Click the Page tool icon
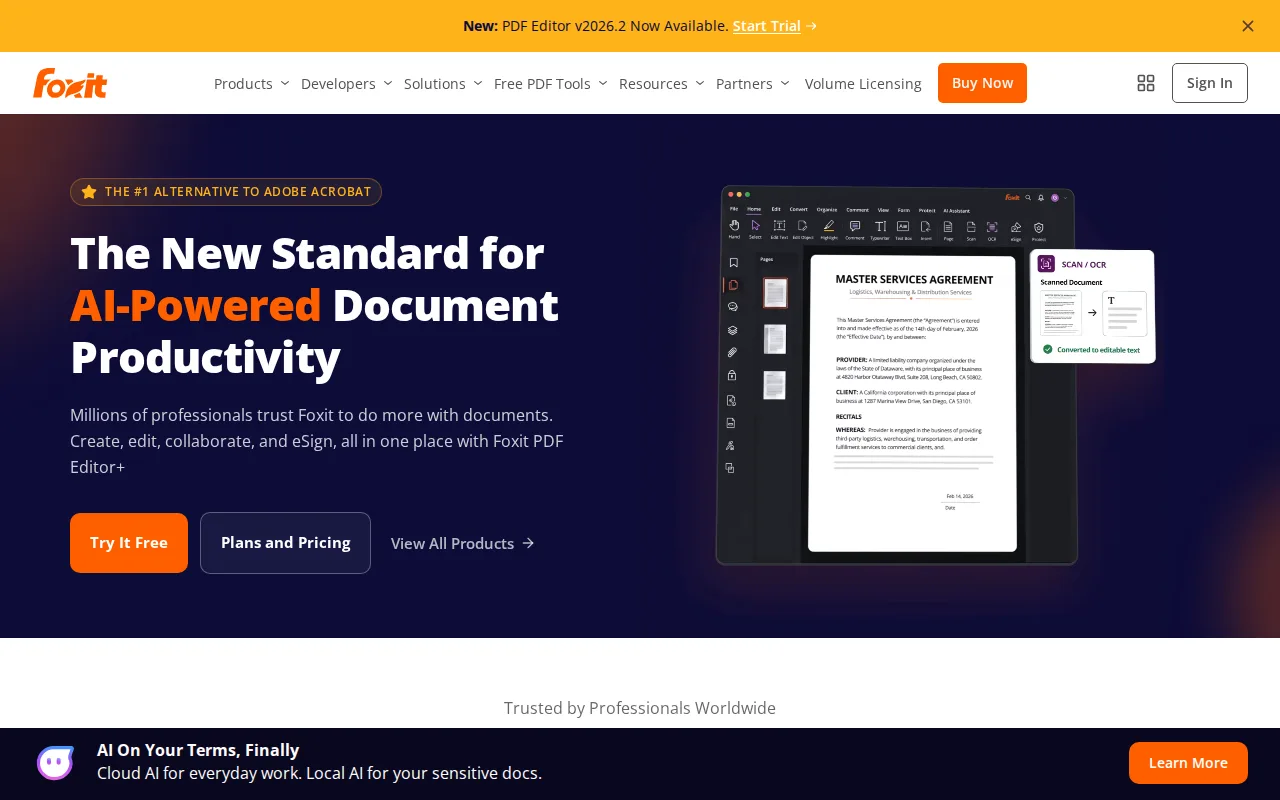 (x=948, y=227)
